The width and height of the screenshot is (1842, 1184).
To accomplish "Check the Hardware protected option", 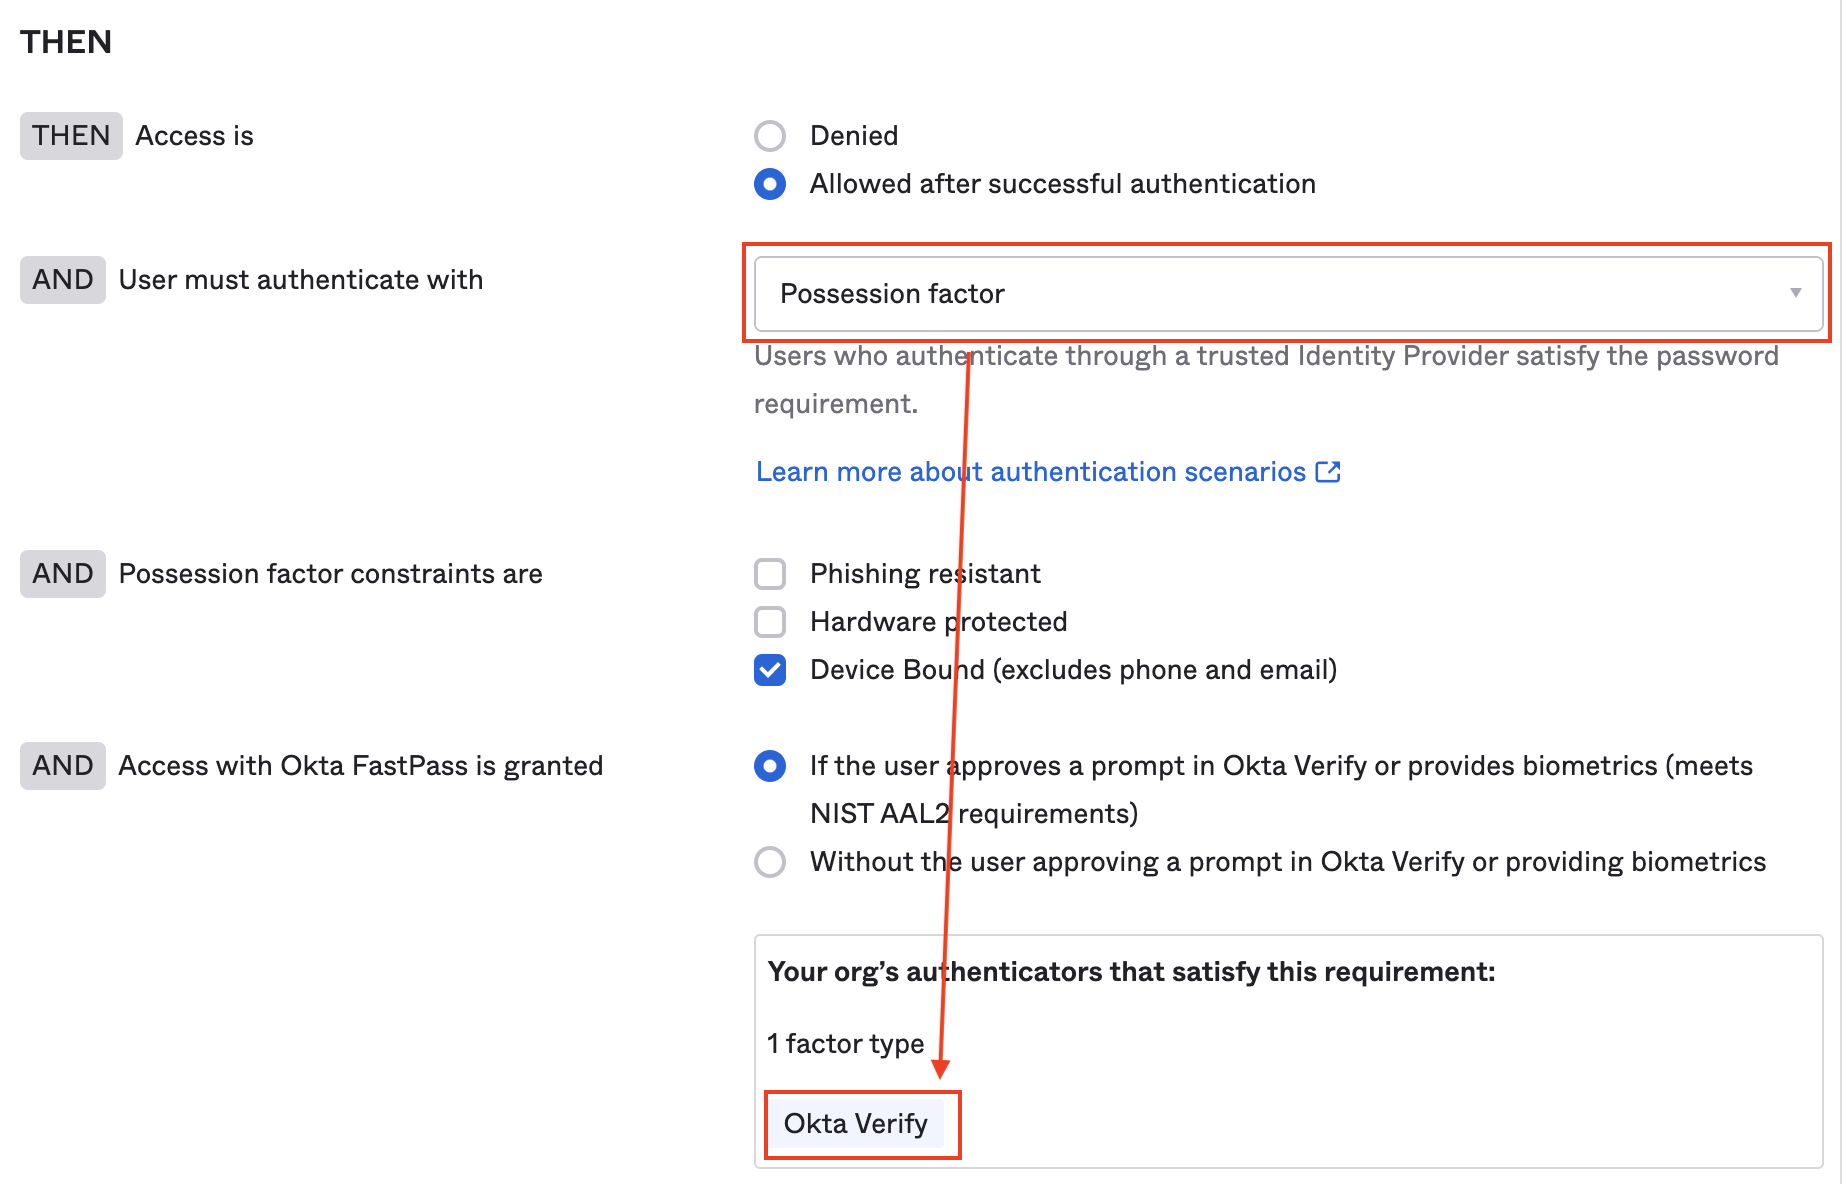I will (770, 622).
